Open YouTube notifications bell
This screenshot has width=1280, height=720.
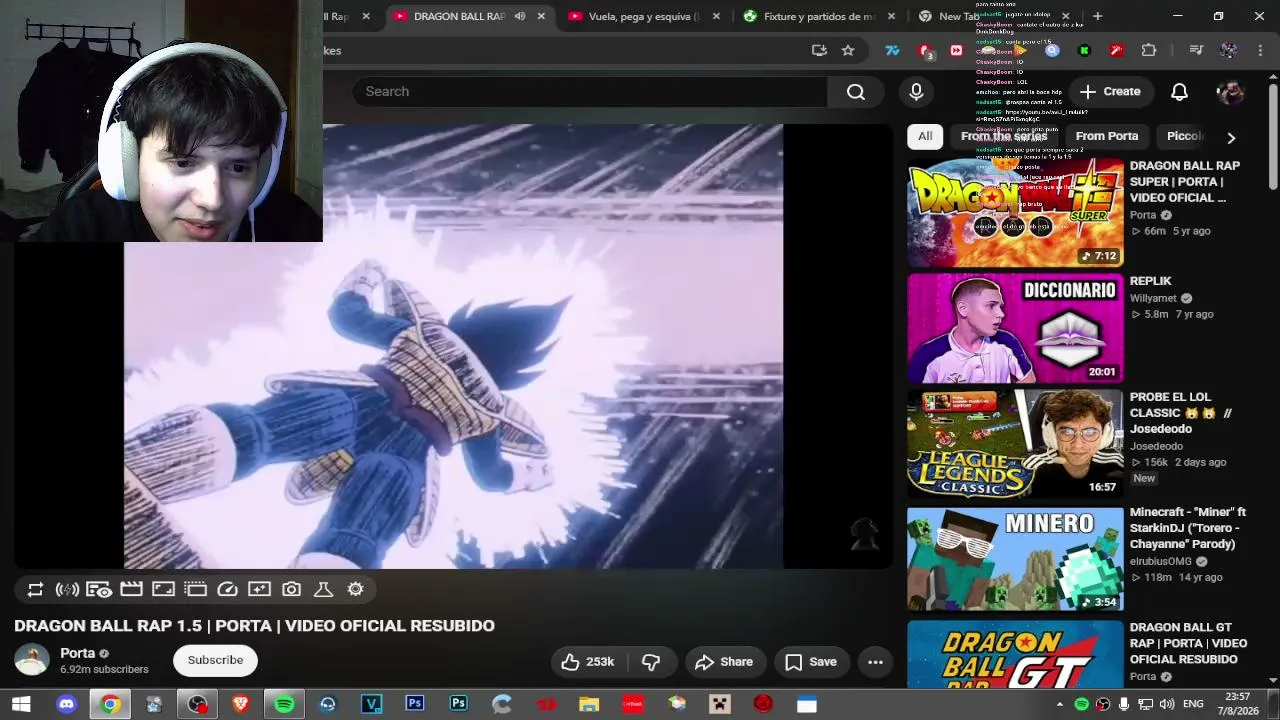point(1179,92)
